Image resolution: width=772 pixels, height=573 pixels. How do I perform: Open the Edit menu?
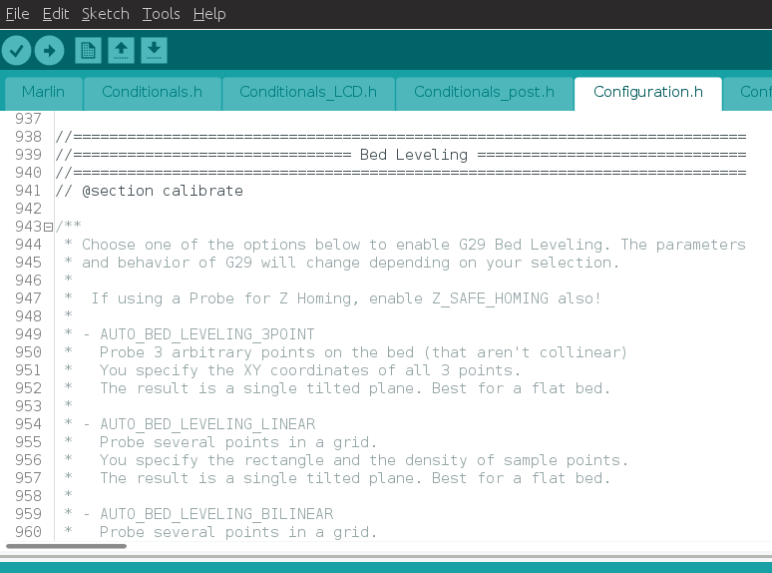(56, 14)
